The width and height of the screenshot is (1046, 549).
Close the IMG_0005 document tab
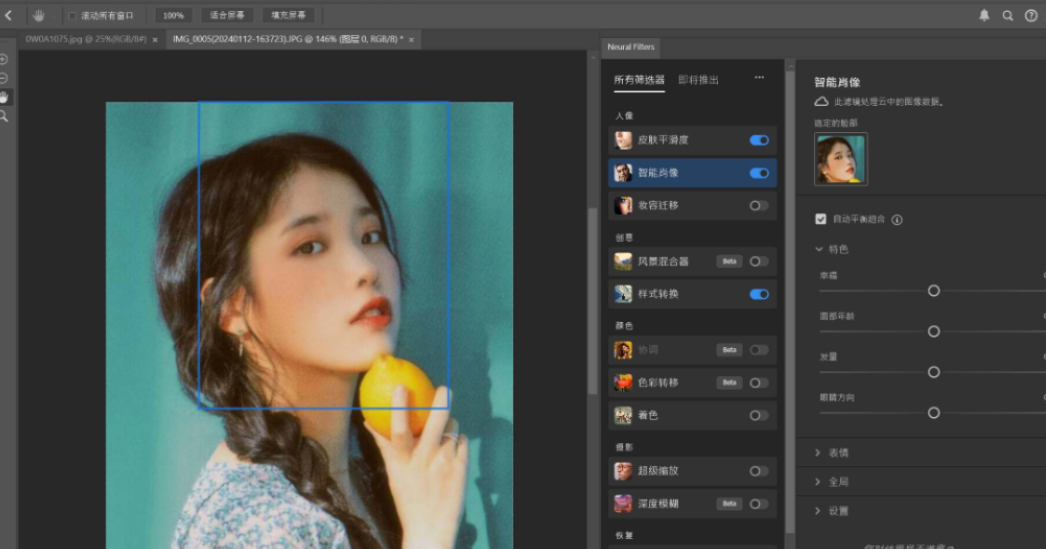[x=412, y=40]
